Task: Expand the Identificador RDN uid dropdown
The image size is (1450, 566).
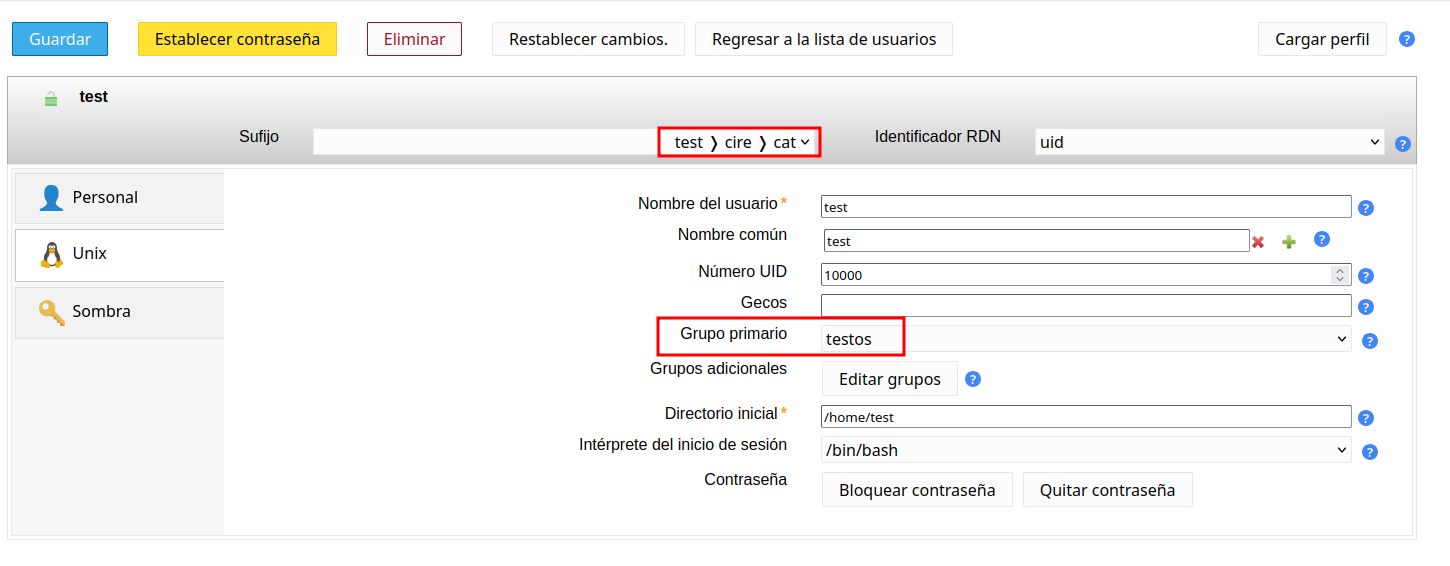Action: 1209,142
